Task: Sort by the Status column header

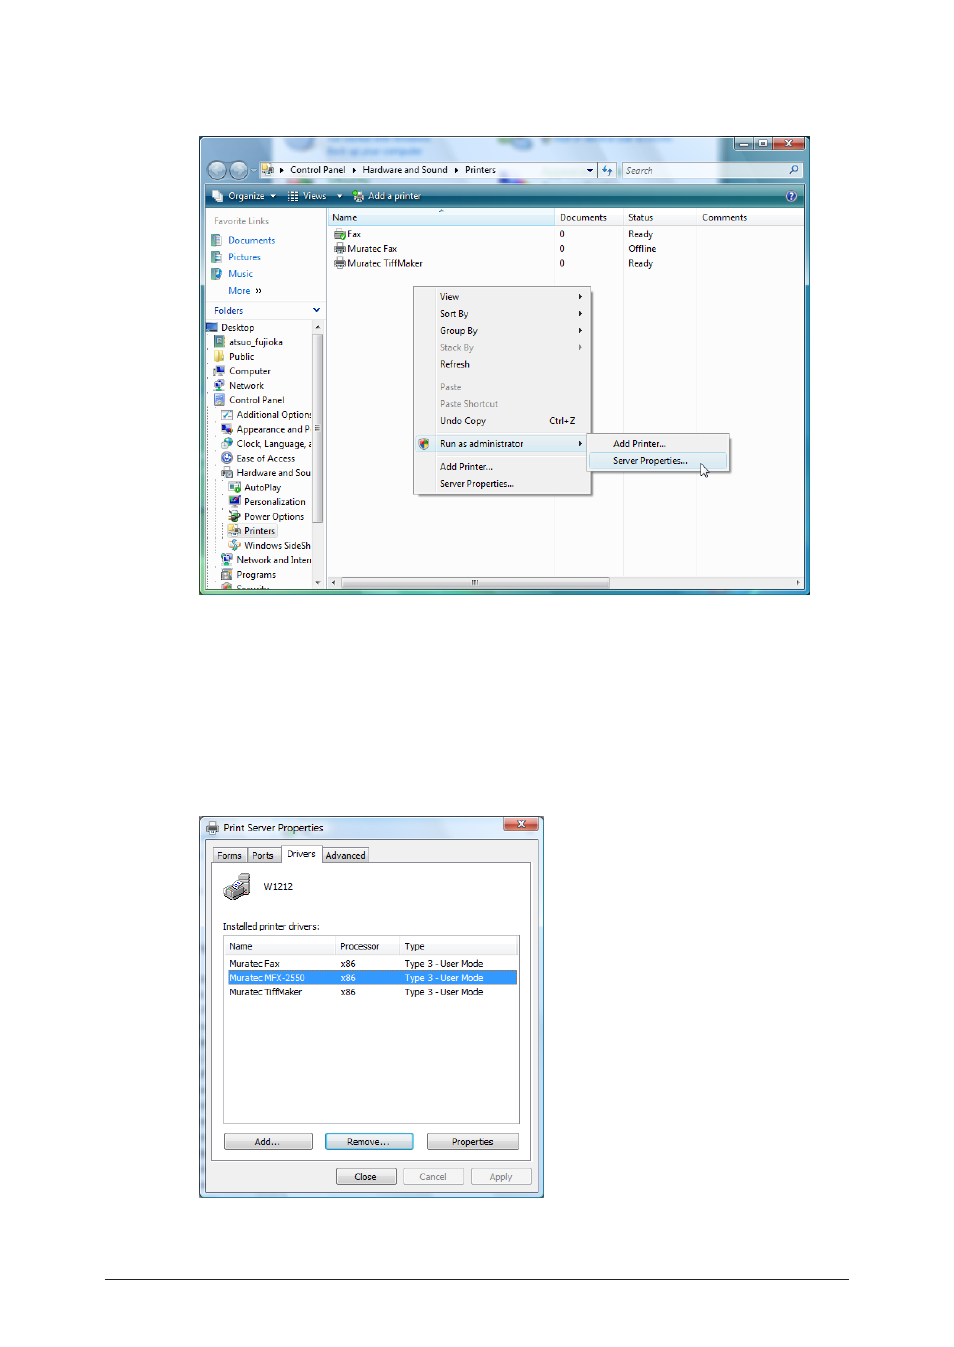Action: click(659, 217)
